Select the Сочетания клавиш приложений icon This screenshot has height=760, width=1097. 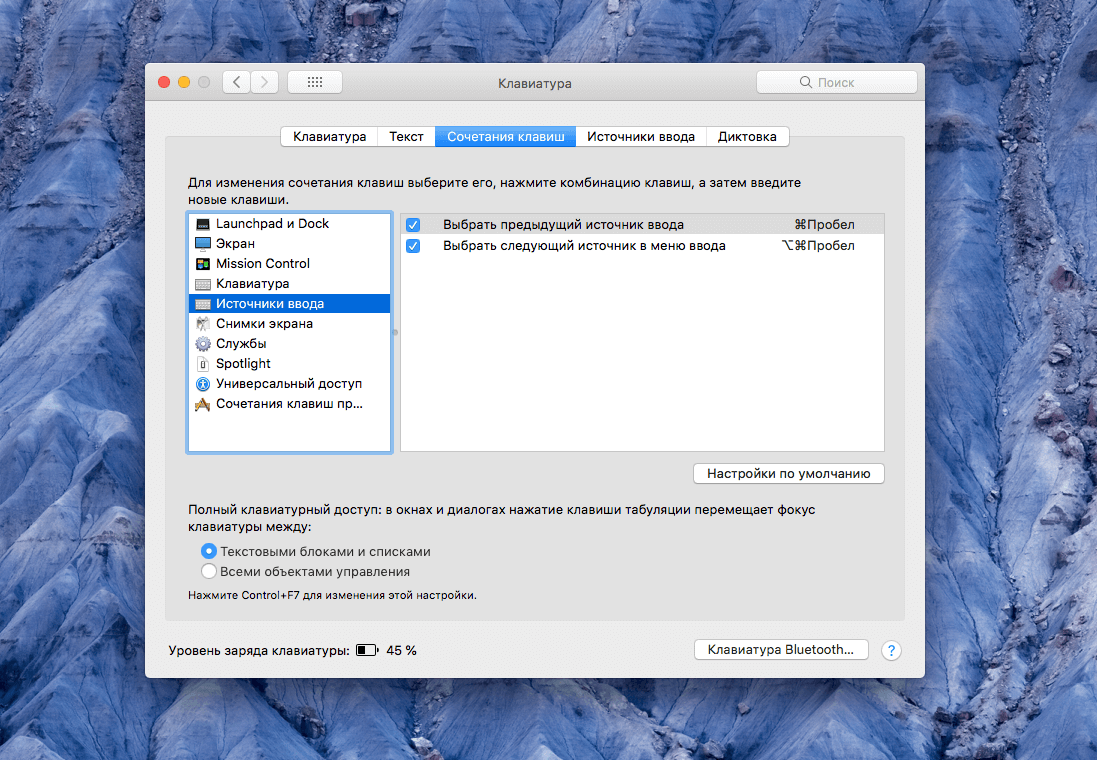coord(203,404)
